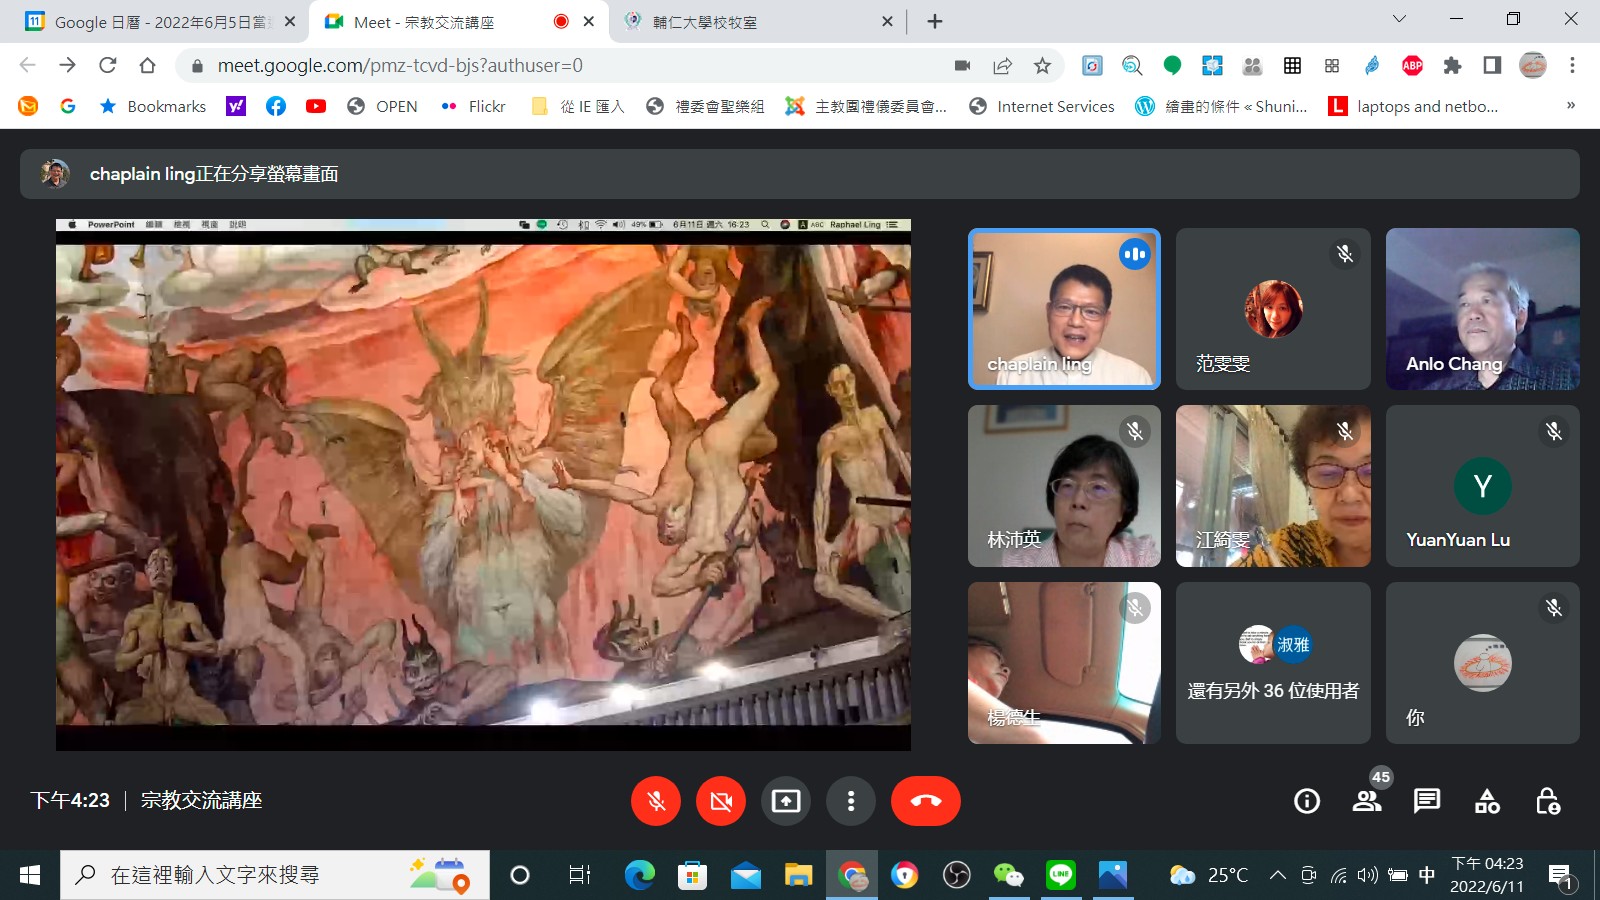Open the Internet Services bookmark
This screenshot has width=1600, height=900.
click(1042, 106)
